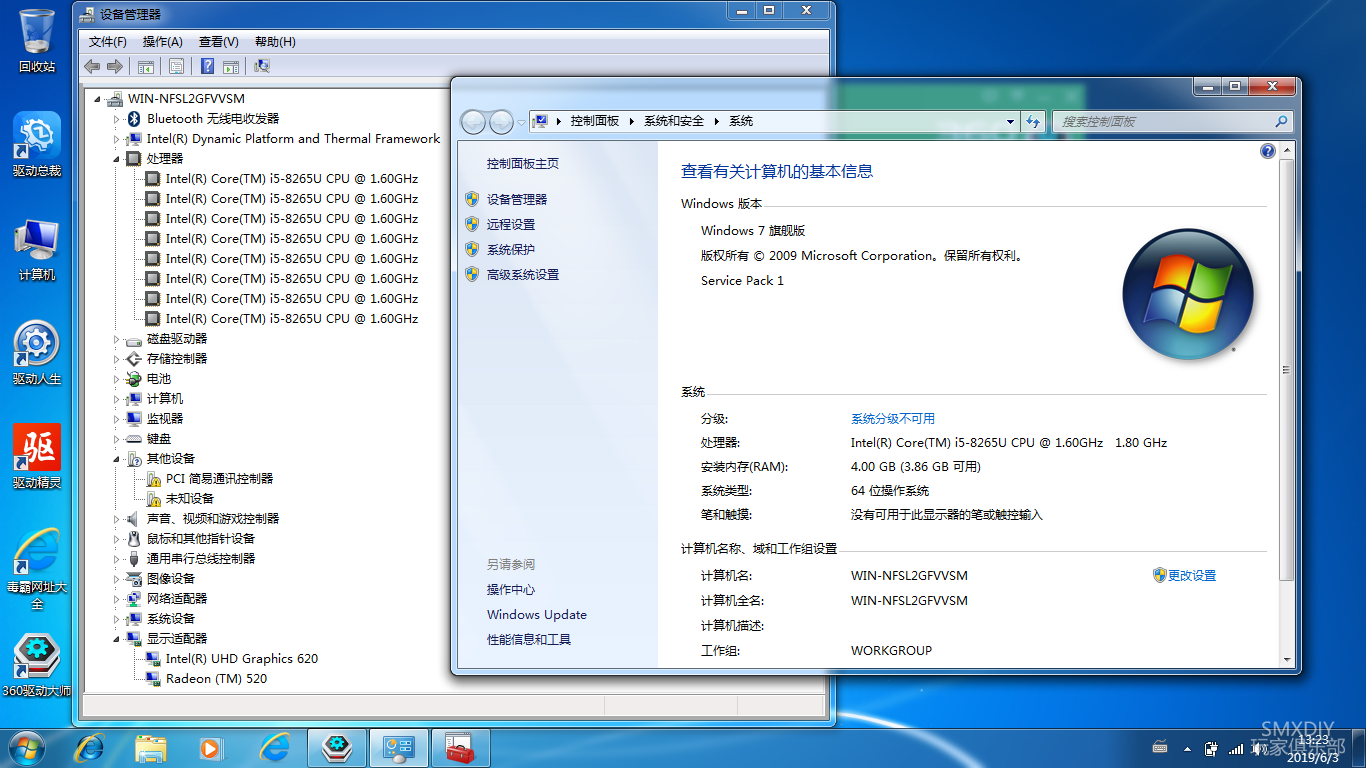Click the show/hide console tree toolbar icon
The height and width of the screenshot is (768, 1366).
(146, 66)
